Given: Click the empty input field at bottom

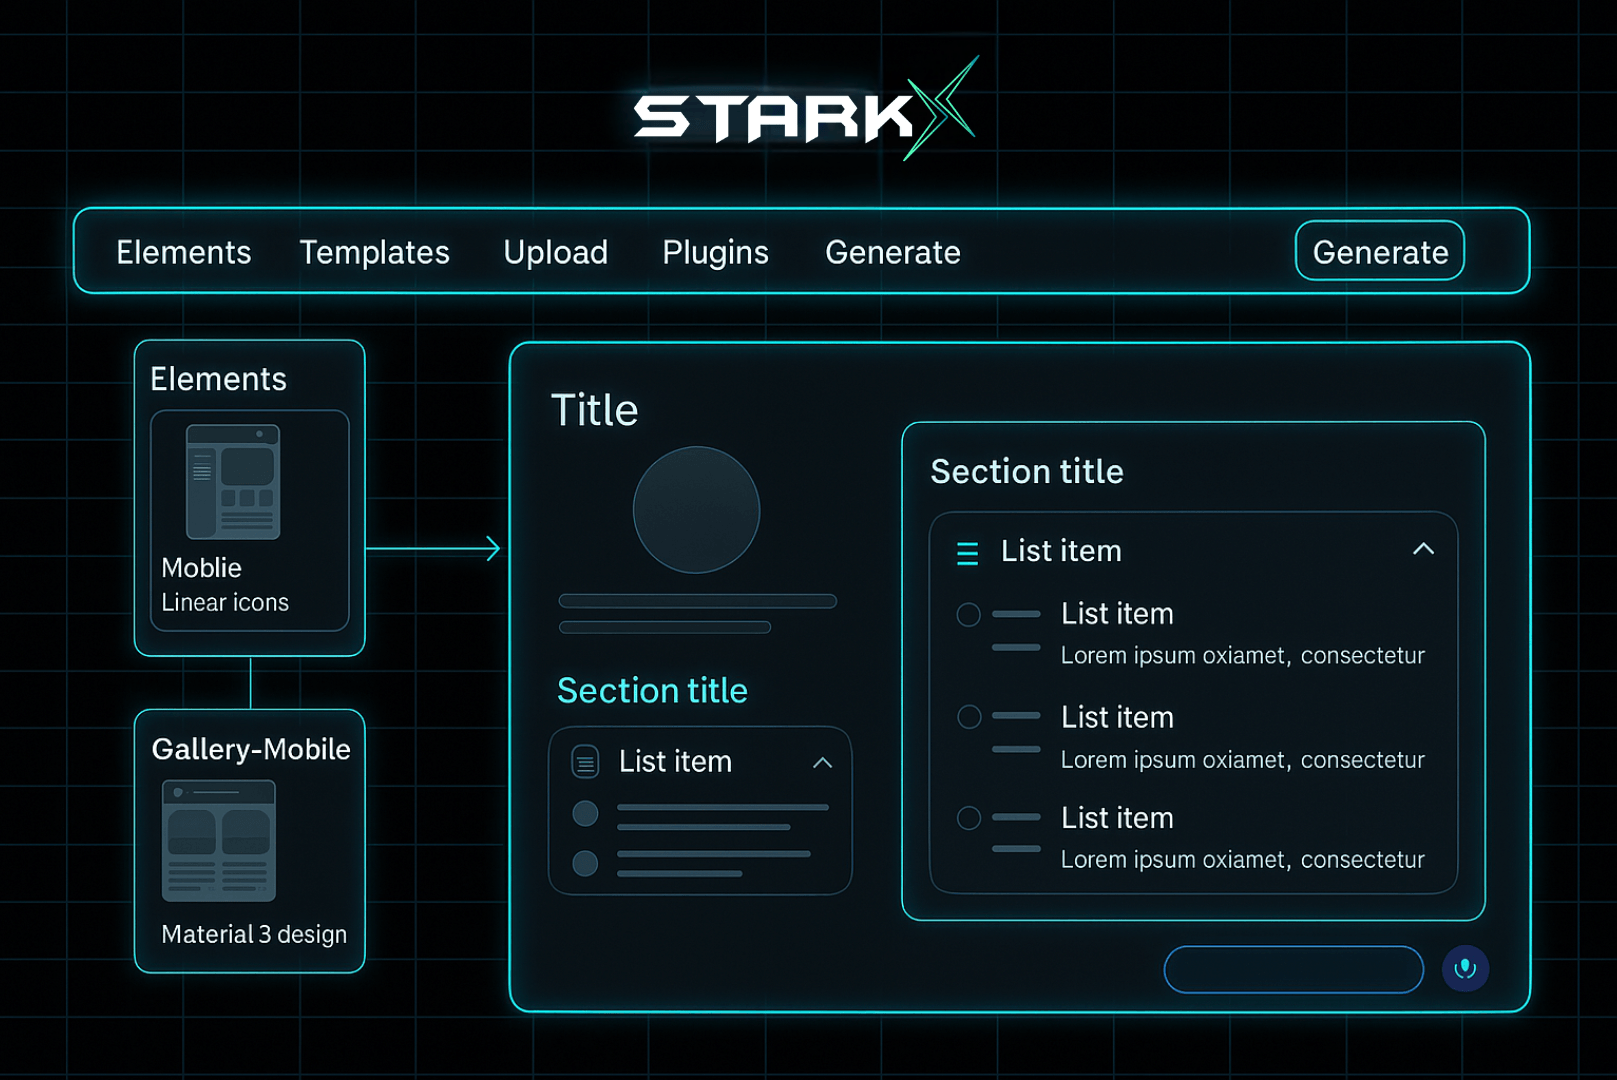Looking at the screenshot, I should click(1294, 969).
